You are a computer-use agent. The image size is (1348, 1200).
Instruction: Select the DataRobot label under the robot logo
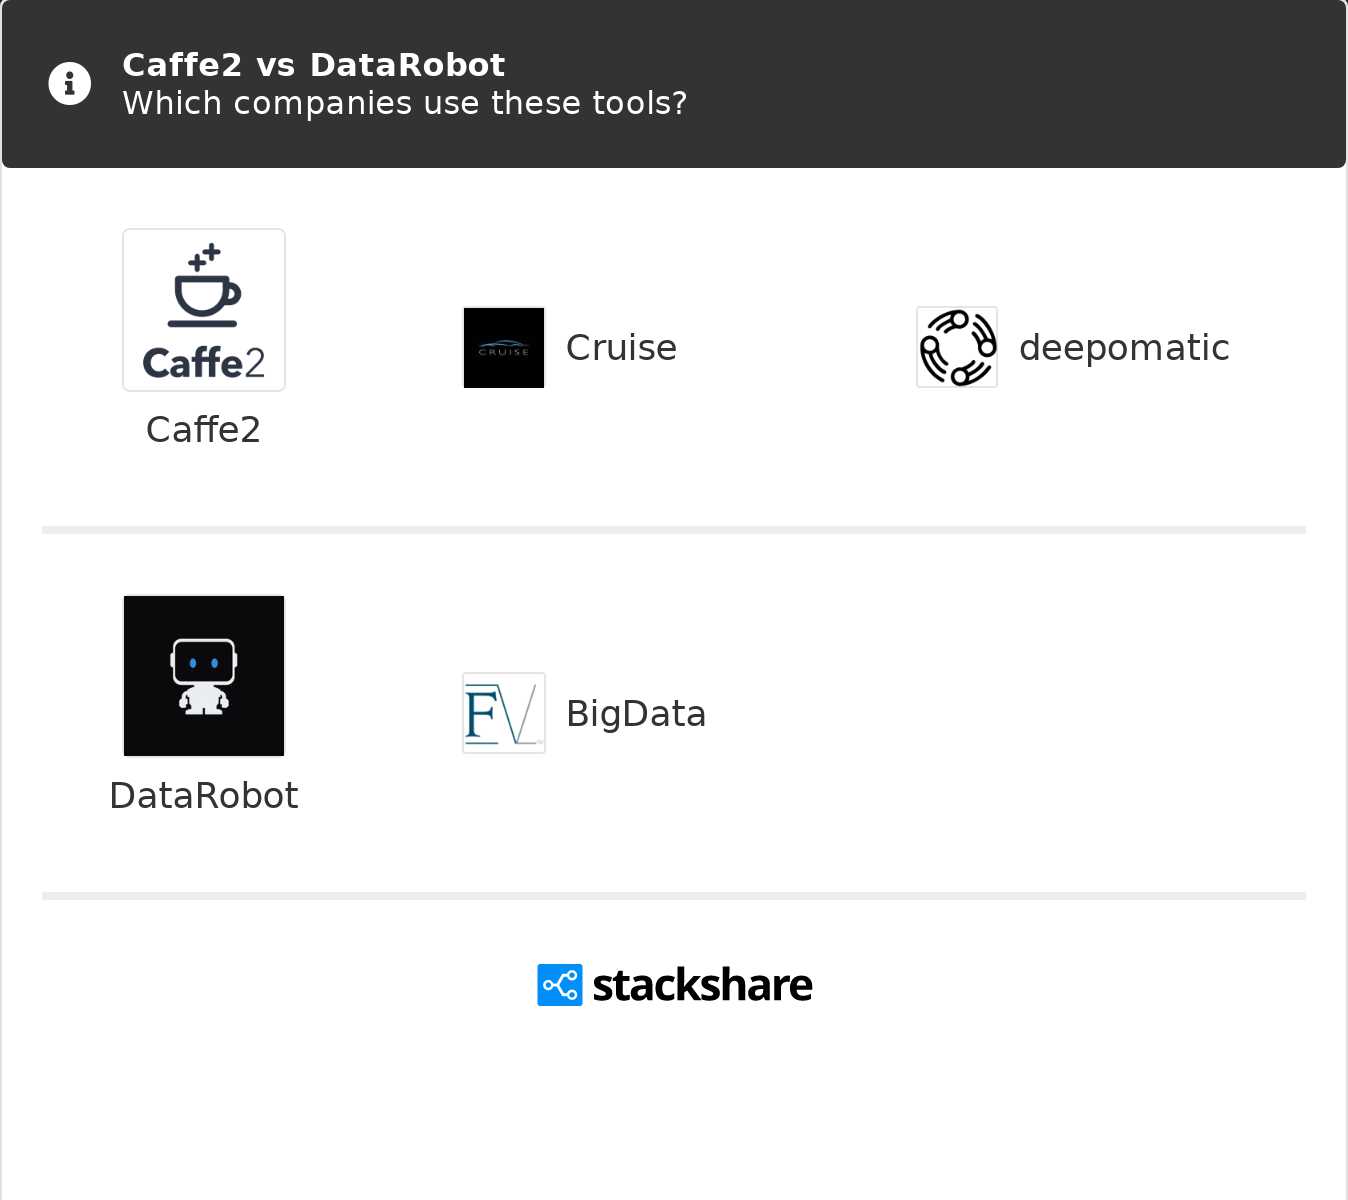pos(204,796)
